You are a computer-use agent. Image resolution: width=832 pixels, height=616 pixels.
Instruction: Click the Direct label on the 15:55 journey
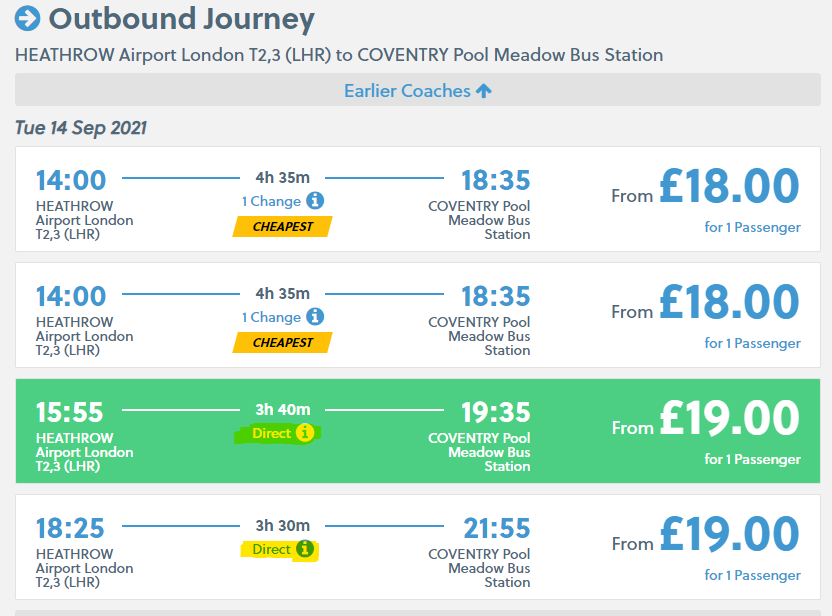coord(271,433)
